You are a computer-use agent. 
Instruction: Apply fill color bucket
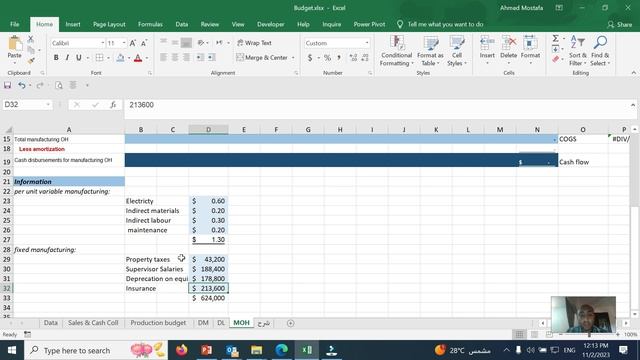coord(120,58)
